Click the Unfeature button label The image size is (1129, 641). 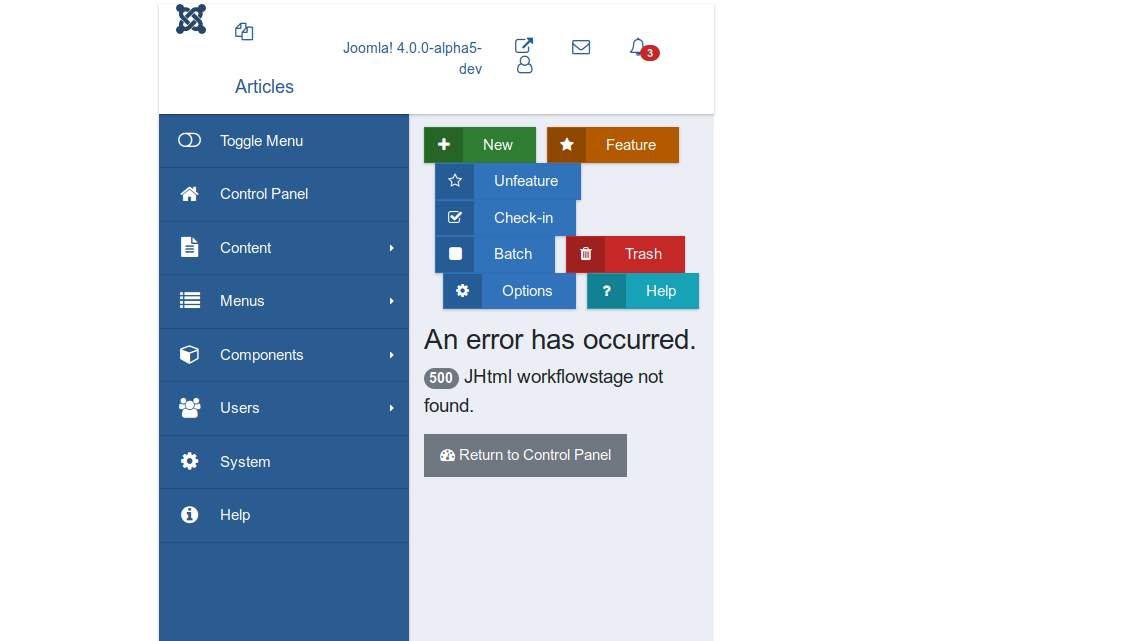(x=526, y=181)
